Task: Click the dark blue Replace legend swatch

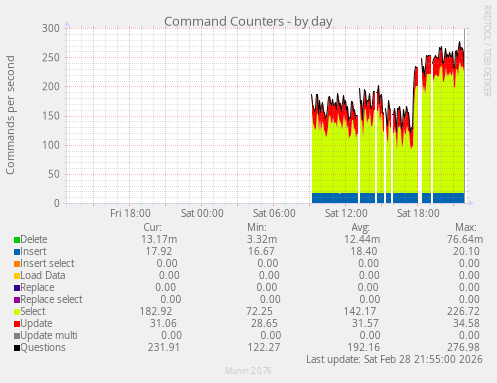Action: point(17,288)
